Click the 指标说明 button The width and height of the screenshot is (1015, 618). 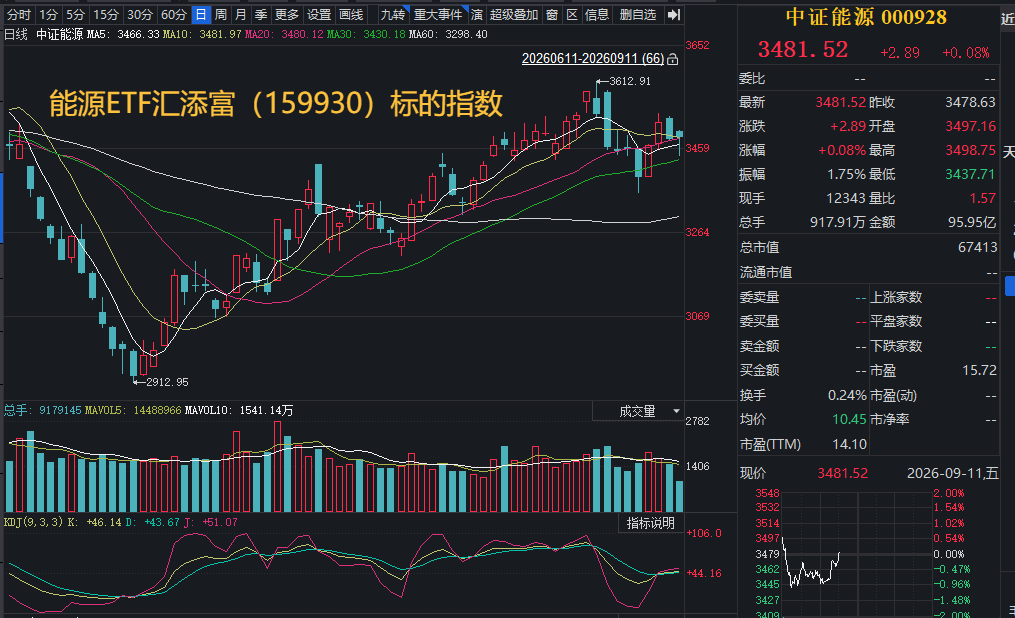pos(651,523)
